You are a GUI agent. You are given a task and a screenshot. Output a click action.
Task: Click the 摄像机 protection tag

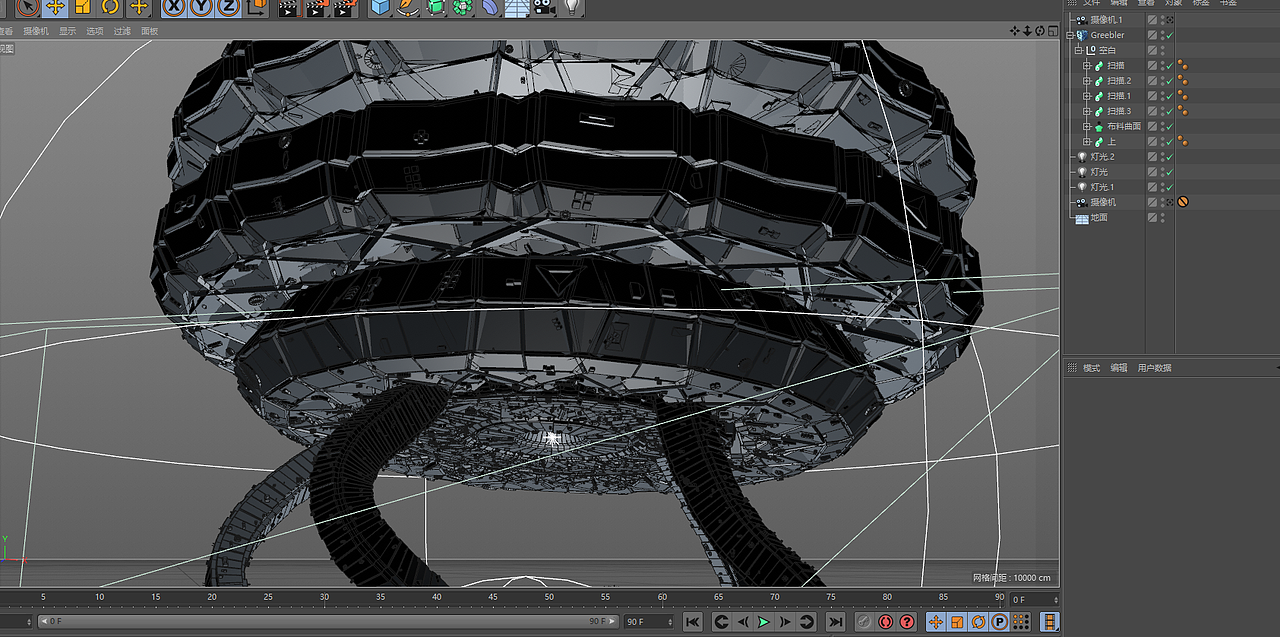coord(1183,202)
